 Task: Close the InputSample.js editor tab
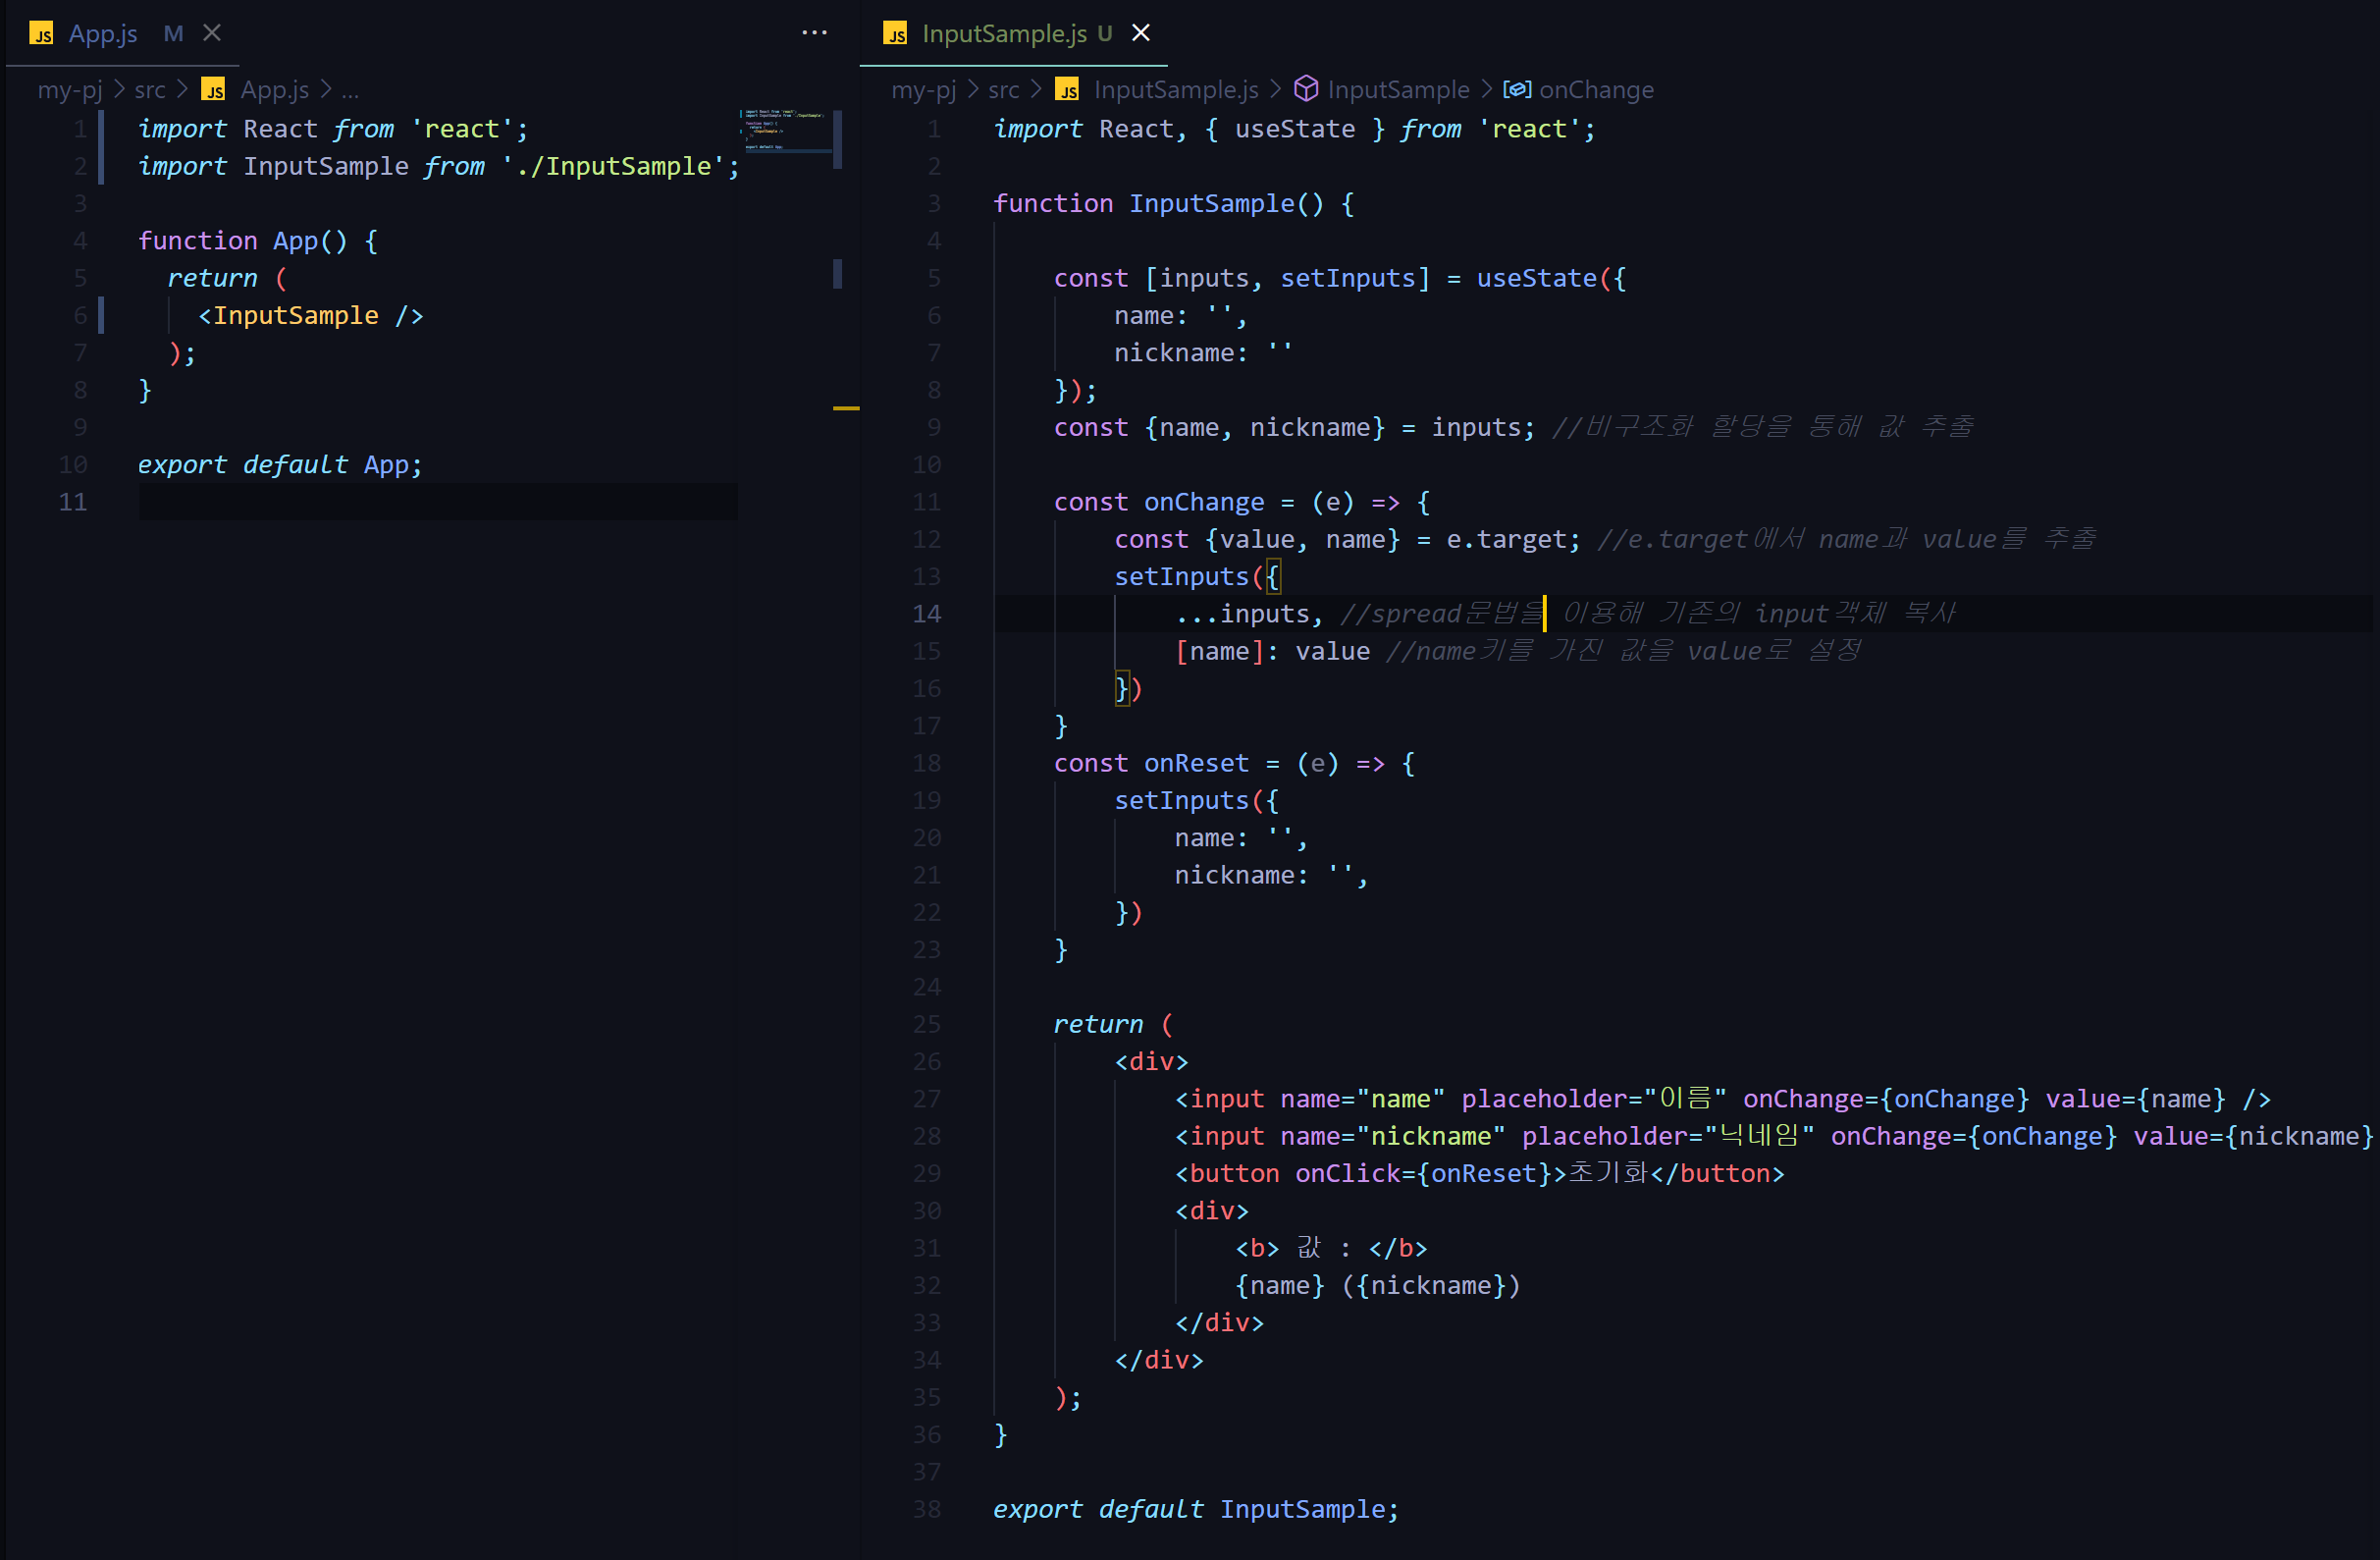(x=1141, y=33)
